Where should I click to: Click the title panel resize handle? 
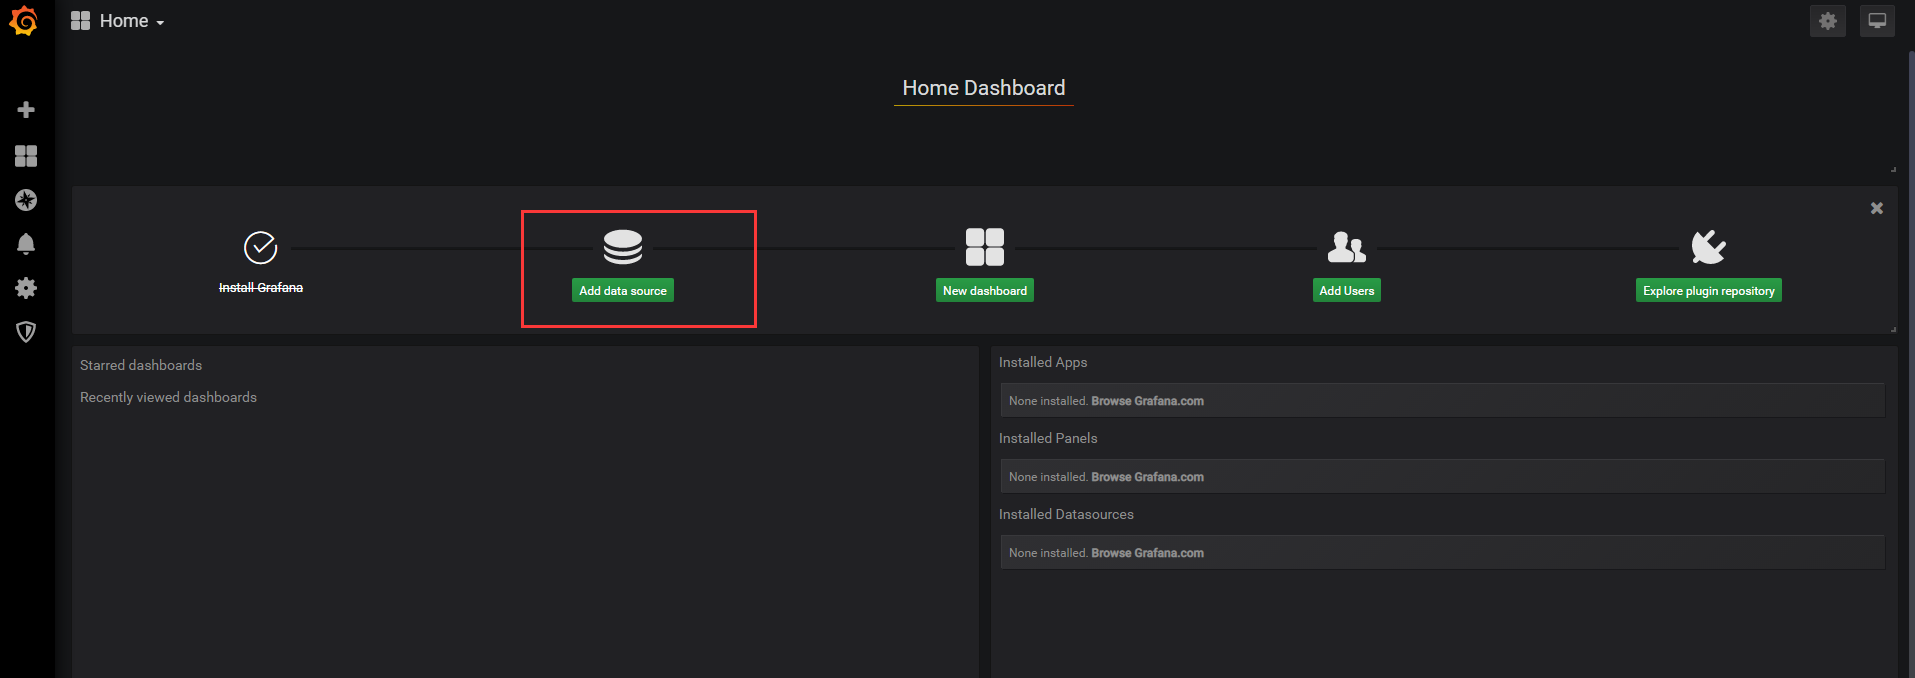1893,169
